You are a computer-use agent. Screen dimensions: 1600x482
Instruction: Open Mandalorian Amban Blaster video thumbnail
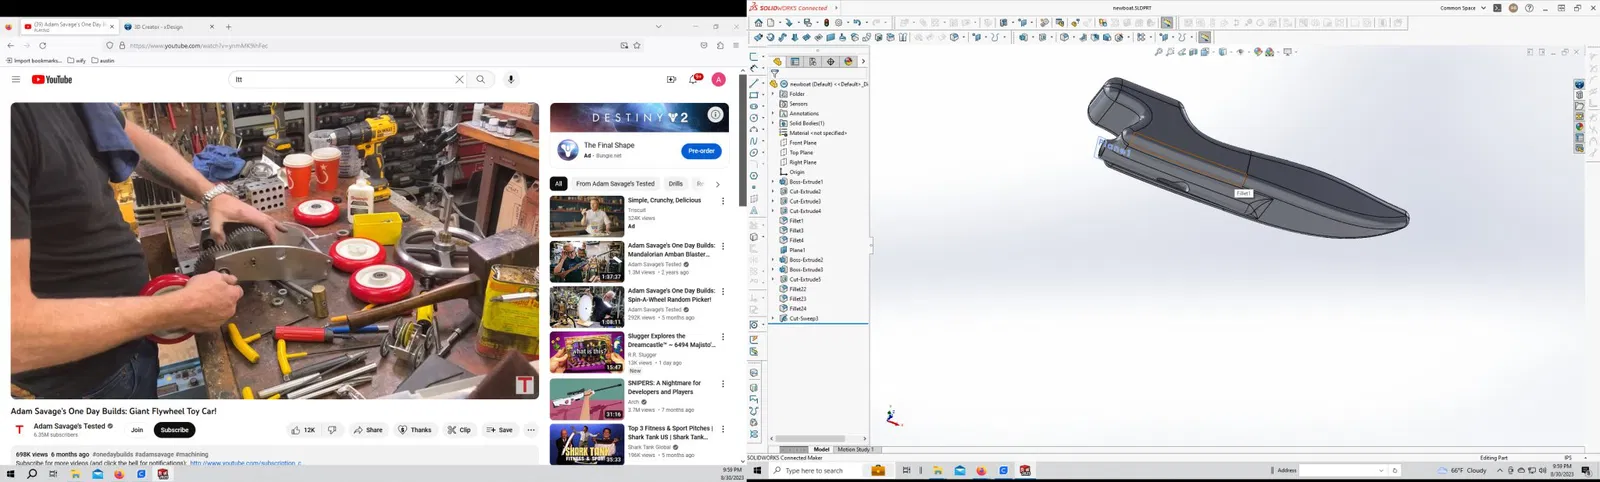point(587,262)
